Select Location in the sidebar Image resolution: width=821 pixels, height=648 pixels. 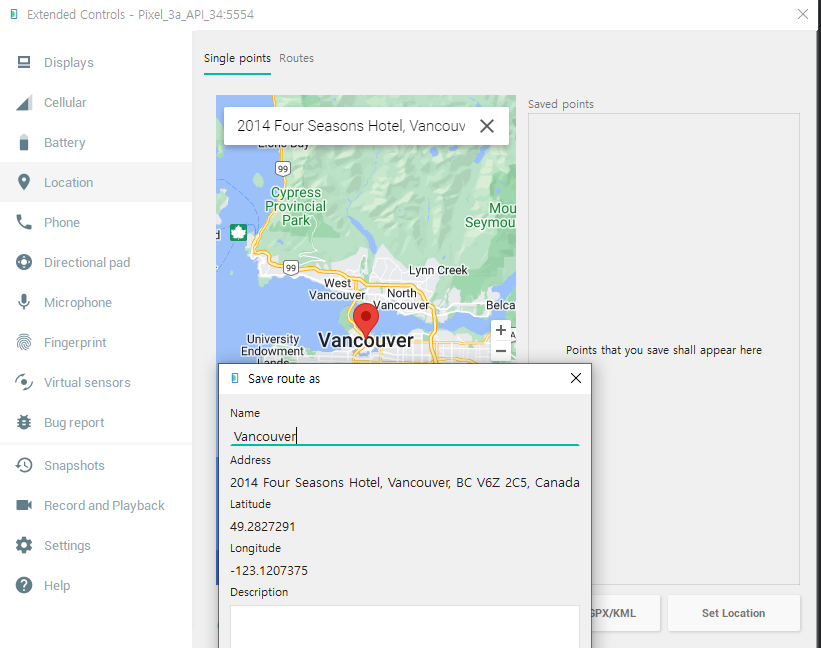click(x=96, y=182)
